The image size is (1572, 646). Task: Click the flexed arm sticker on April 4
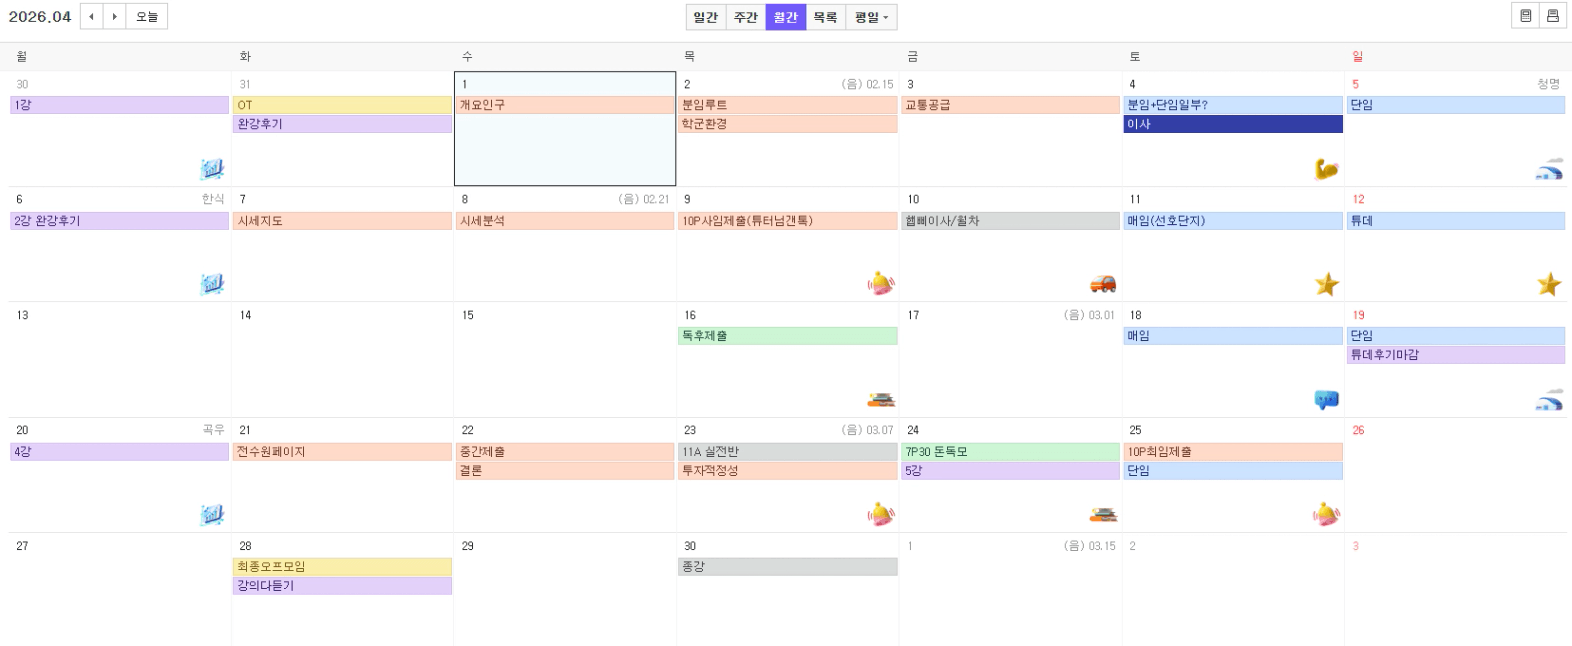[1326, 169]
